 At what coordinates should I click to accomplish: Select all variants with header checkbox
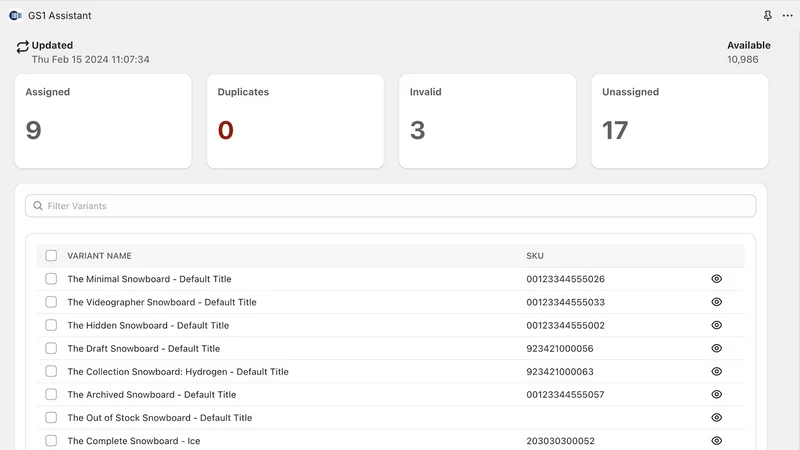(x=51, y=256)
